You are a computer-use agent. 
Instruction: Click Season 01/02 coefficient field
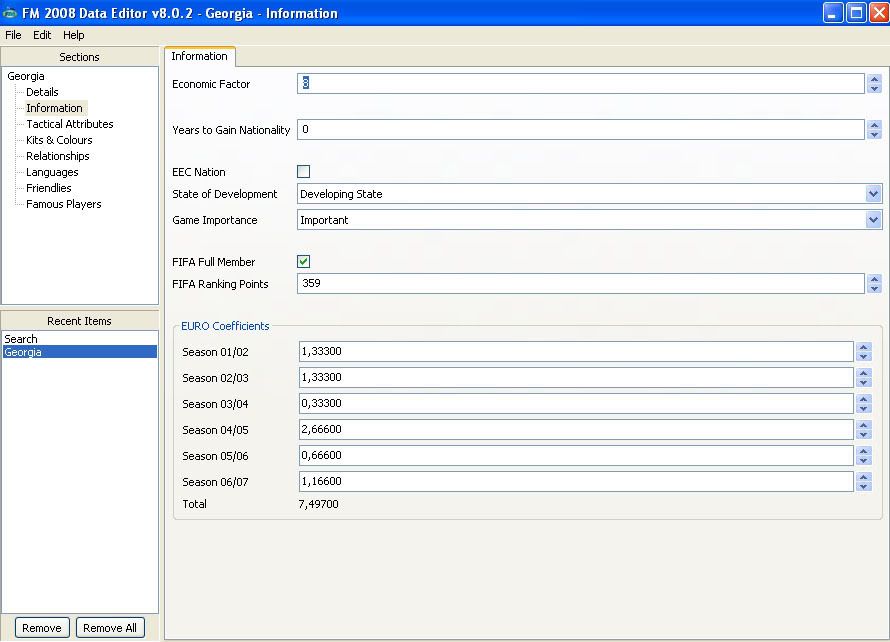tap(576, 351)
